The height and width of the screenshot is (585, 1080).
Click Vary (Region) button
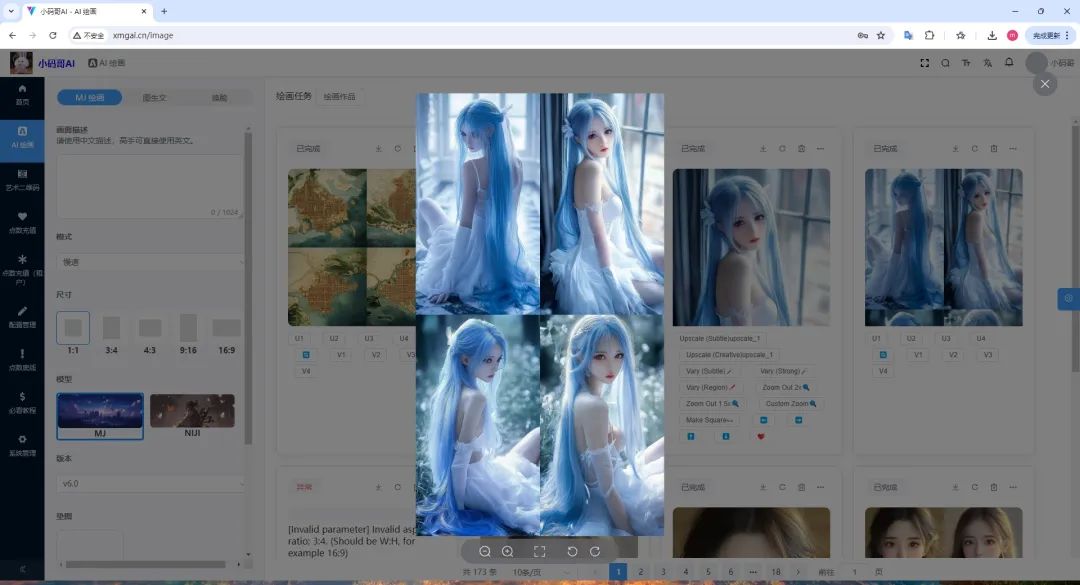click(711, 387)
